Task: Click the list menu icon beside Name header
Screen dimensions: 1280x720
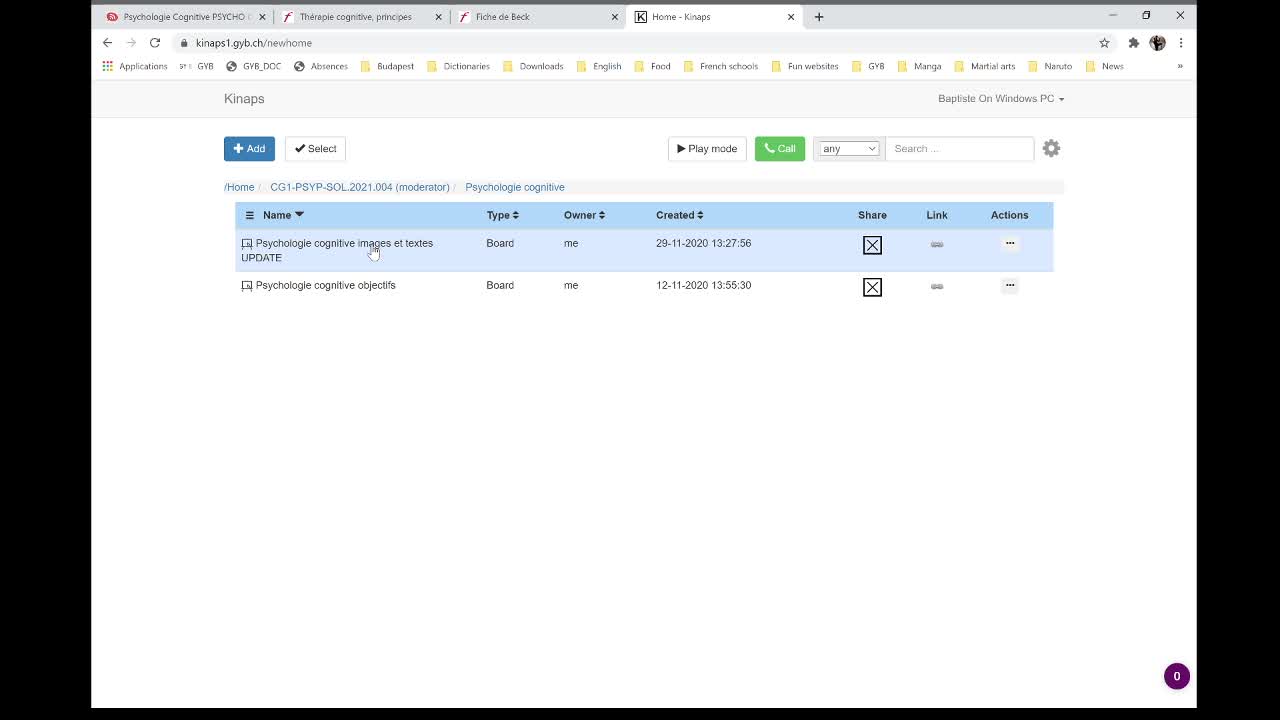Action: (250, 215)
